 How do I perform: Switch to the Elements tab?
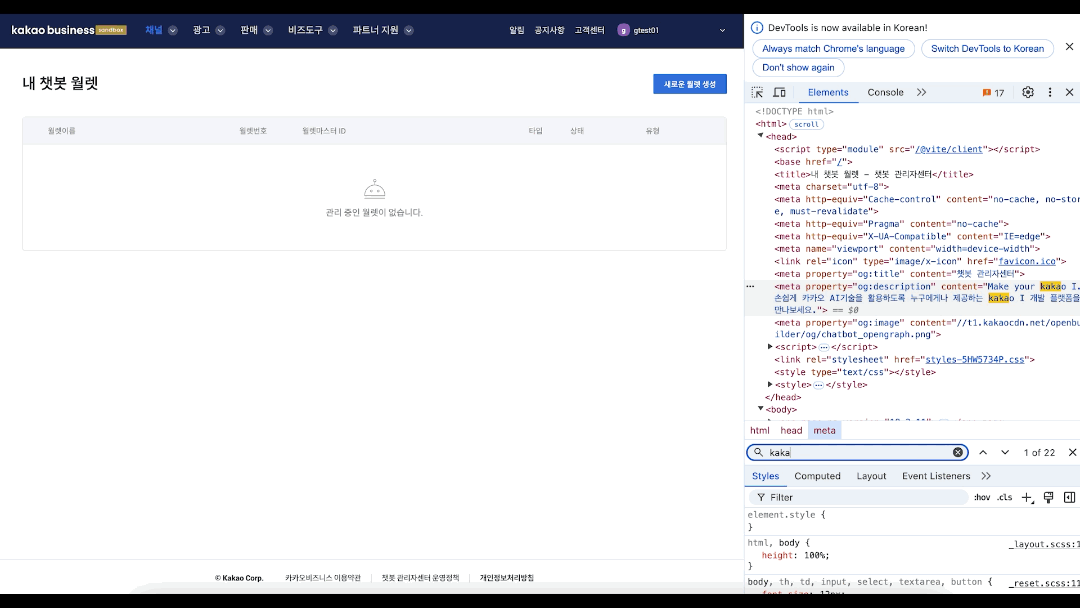[x=828, y=92]
